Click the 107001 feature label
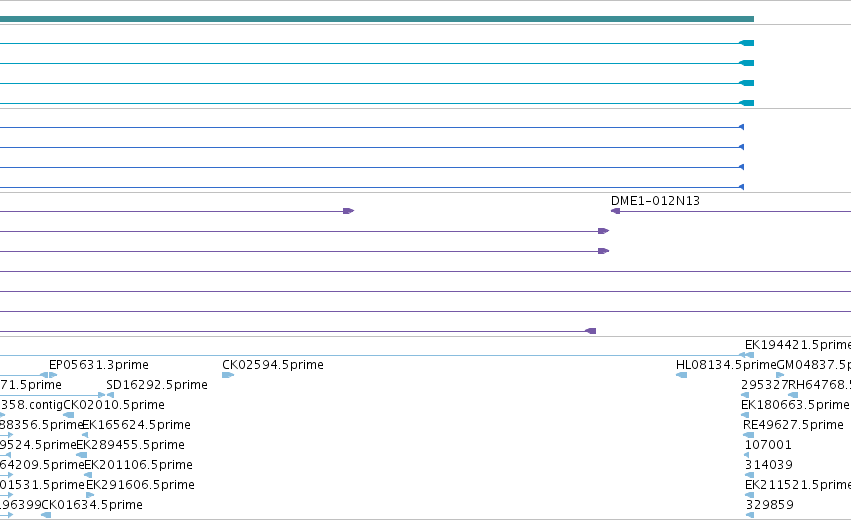Image resolution: width=851 pixels, height=520 pixels. click(x=768, y=445)
